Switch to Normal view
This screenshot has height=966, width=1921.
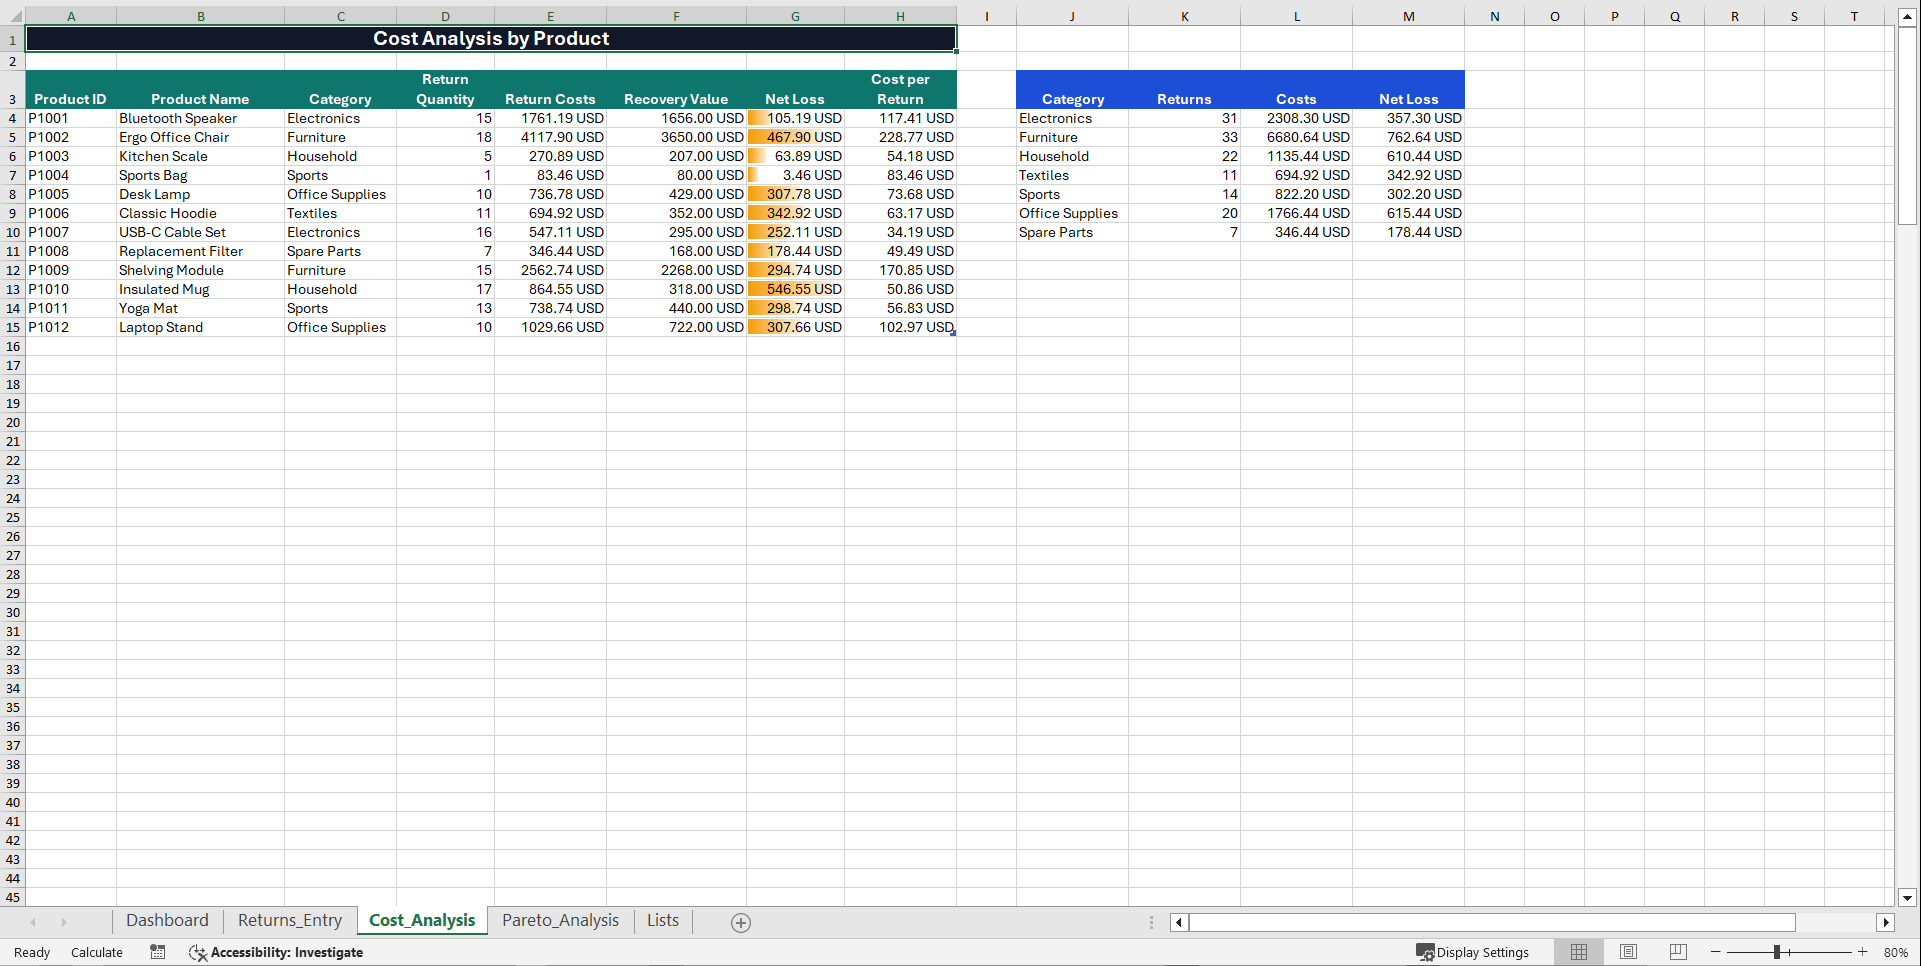pos(1579,952)
